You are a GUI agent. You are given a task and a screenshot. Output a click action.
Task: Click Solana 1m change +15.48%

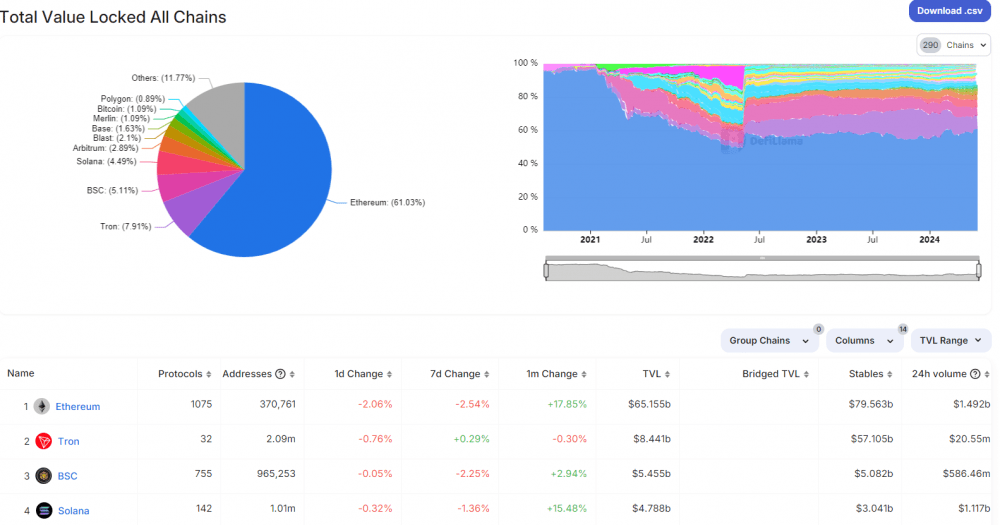pos(566,508)
